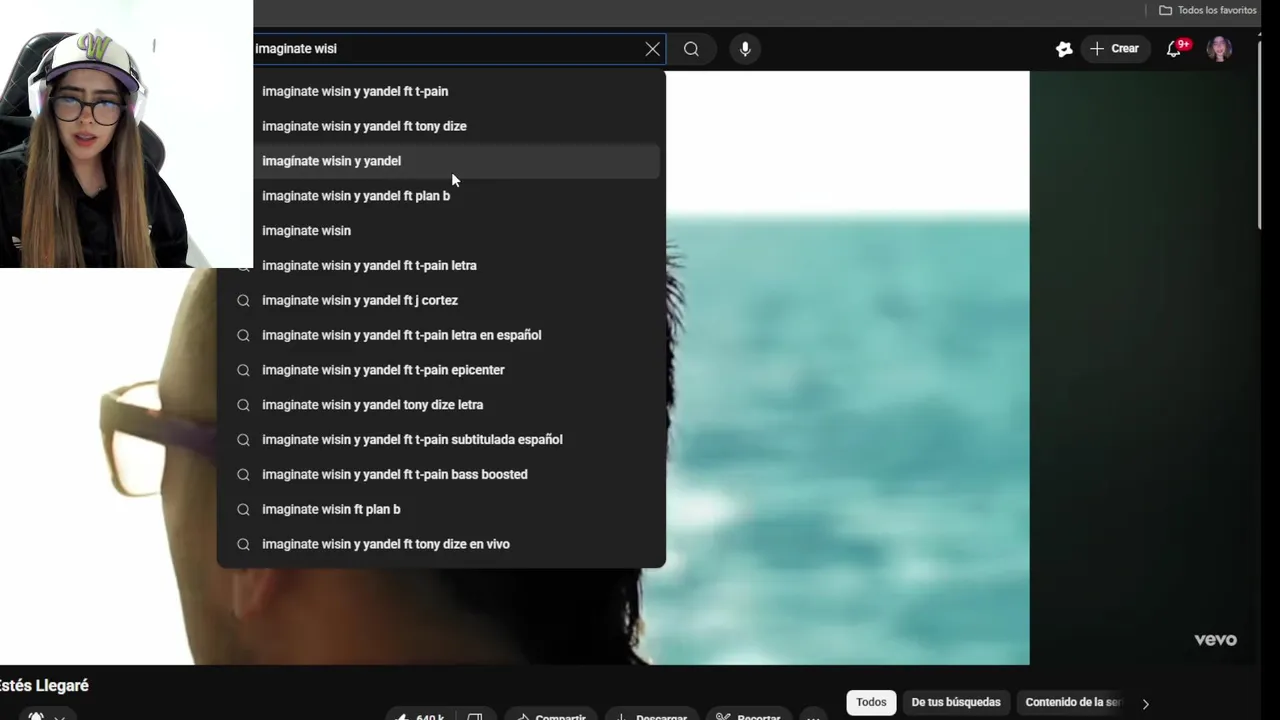Choose suggestion 'imaginate wisin y yandel ft tony dize'

pos(441,126)
